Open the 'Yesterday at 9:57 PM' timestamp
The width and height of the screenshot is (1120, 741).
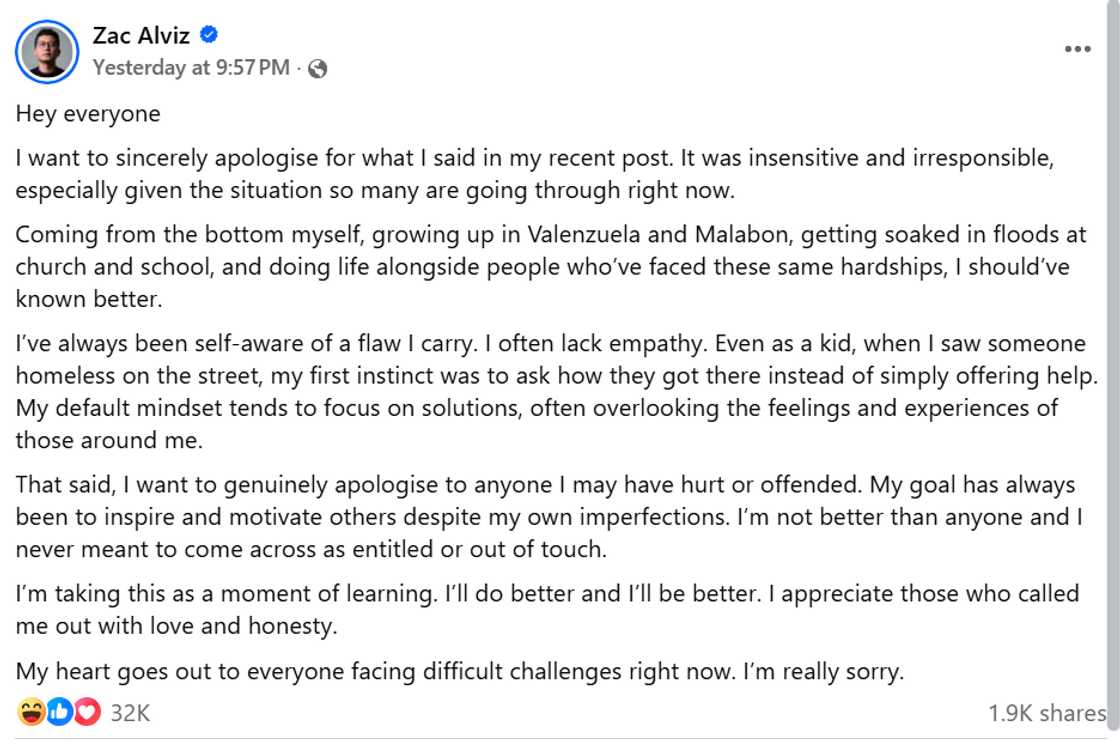191,68
